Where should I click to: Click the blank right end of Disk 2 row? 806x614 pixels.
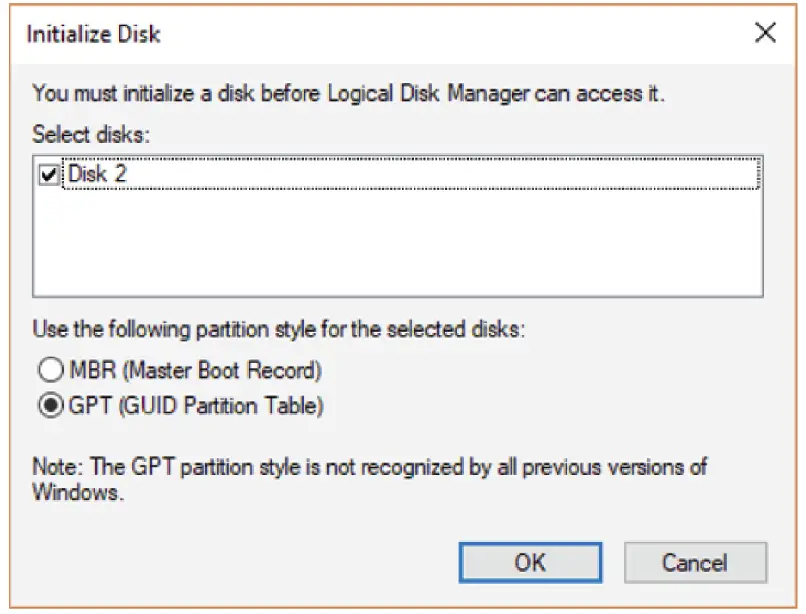click(x=600, y=175)
